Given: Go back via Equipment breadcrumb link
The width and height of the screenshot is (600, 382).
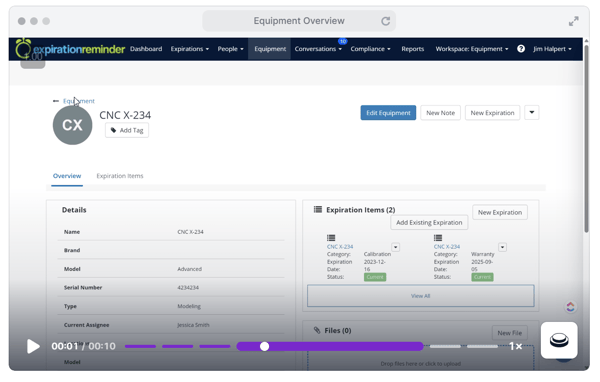Looking at the screenshot, I should [x=79, y=101].
